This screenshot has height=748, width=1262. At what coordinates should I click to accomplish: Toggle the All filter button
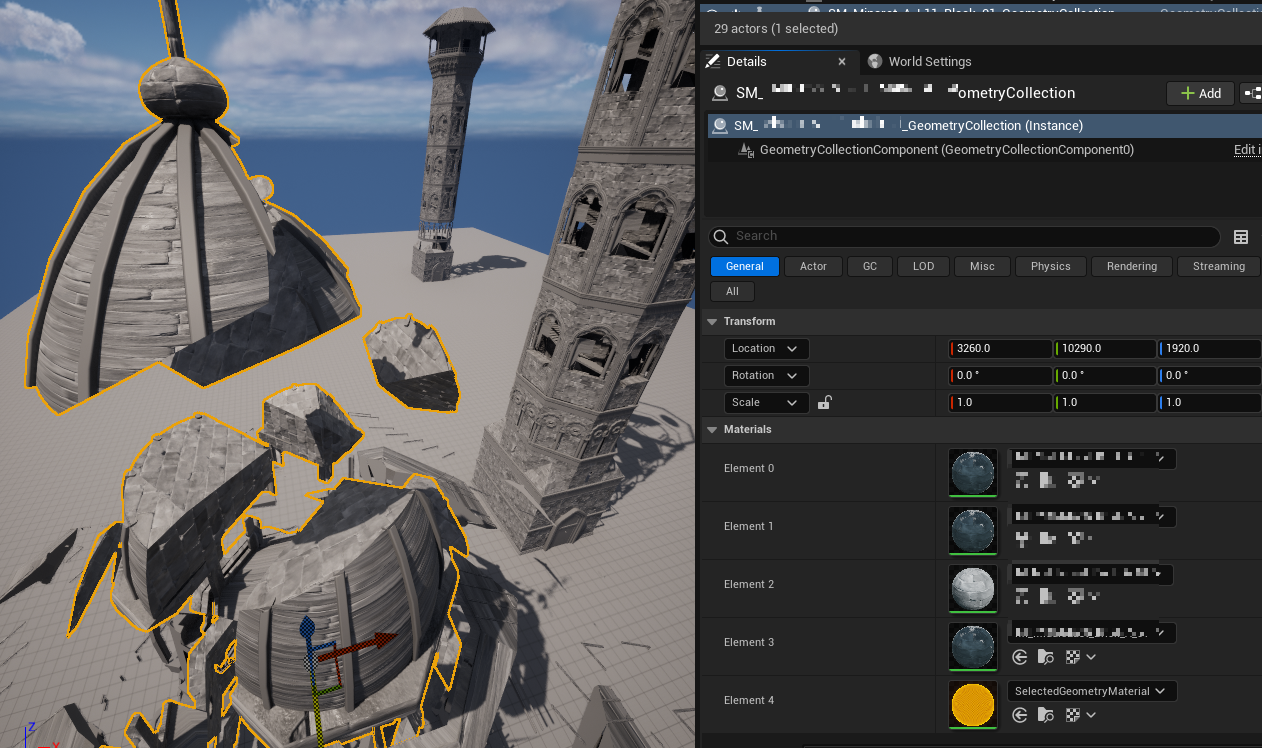[x=732, y=291]
